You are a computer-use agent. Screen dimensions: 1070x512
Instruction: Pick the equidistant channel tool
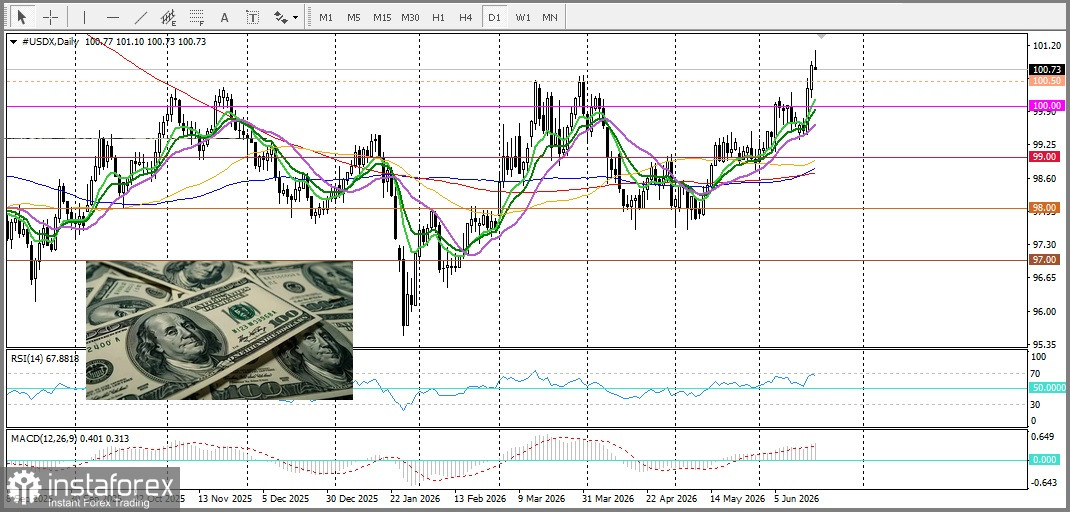point(169,16)
